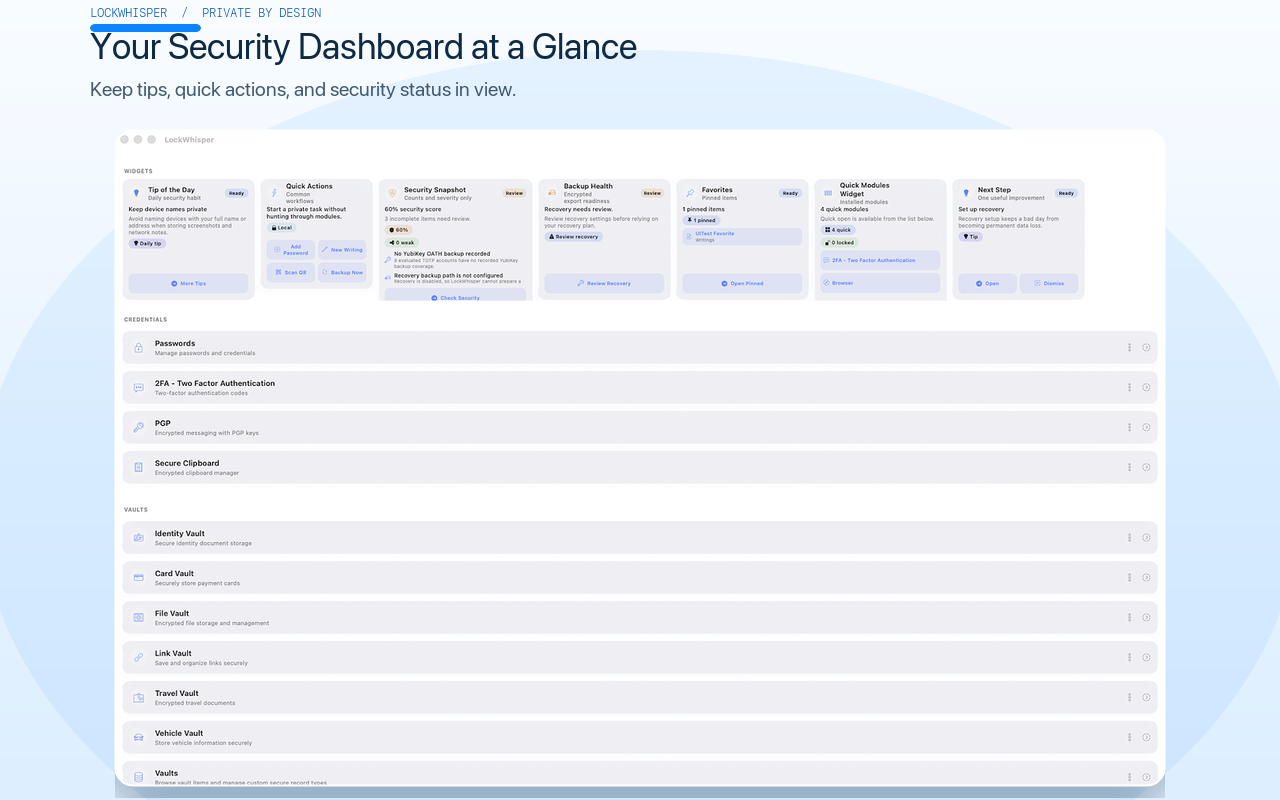The image size is (1280, 800).
Task: Click the Backup Now quick action
Action: 342,272
